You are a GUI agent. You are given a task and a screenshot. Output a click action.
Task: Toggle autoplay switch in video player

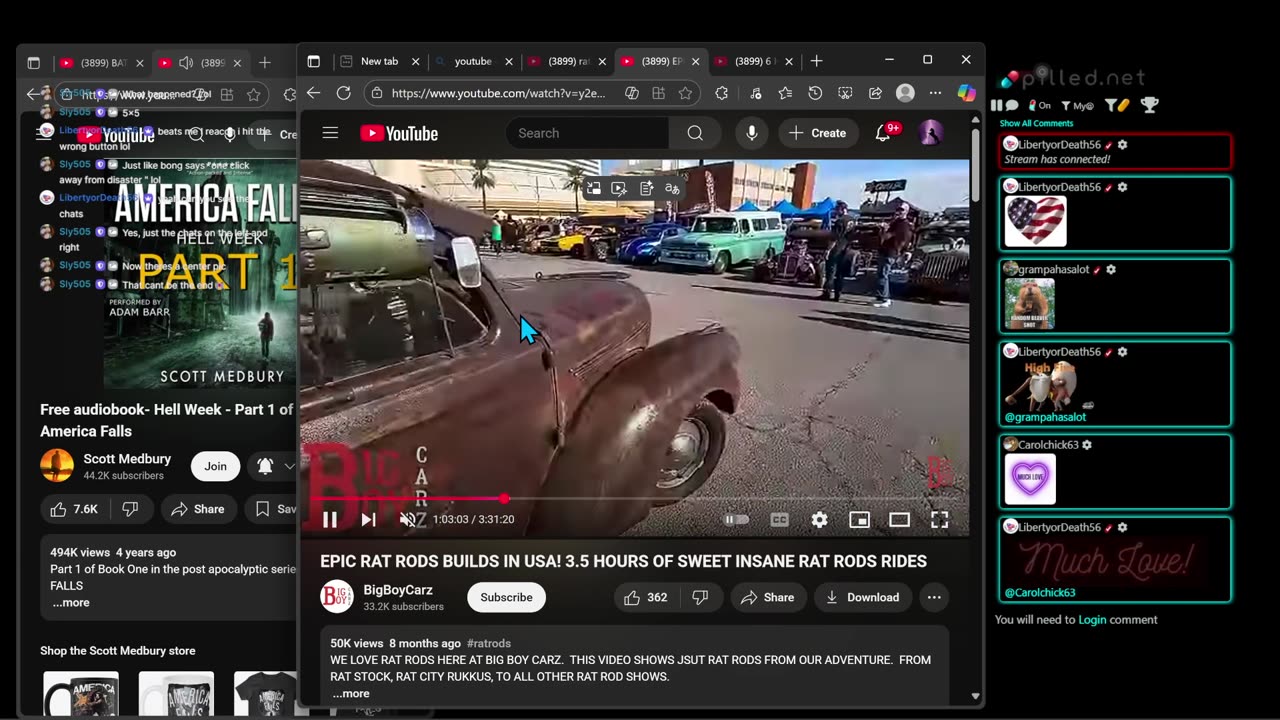[x=736, y=519]
